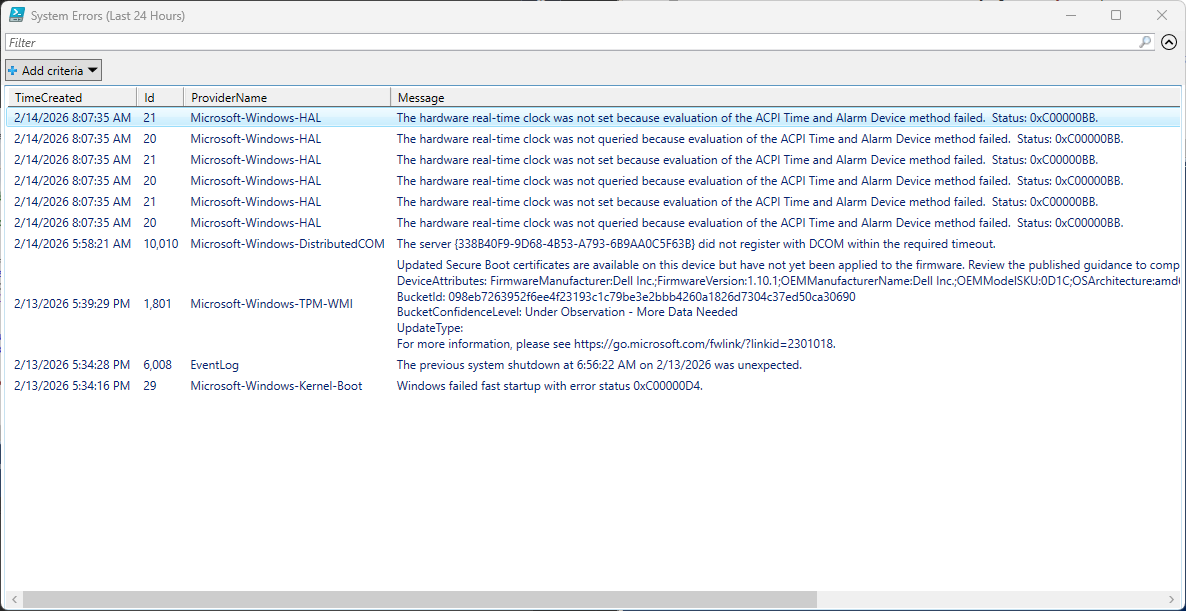This screenshot has width=1186, height=611.
Task: Sort events by the Id column header
Action: click(159, 97)
